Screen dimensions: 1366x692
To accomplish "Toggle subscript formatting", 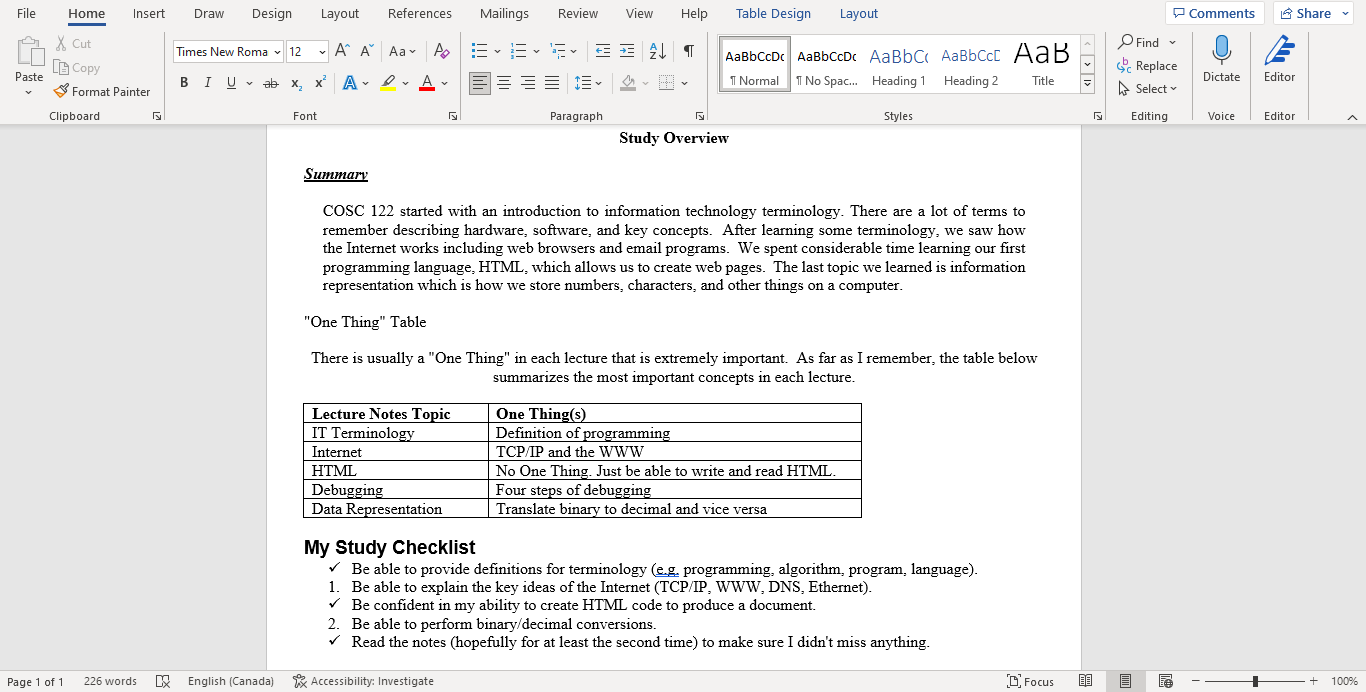I will [x=296, y=83].
